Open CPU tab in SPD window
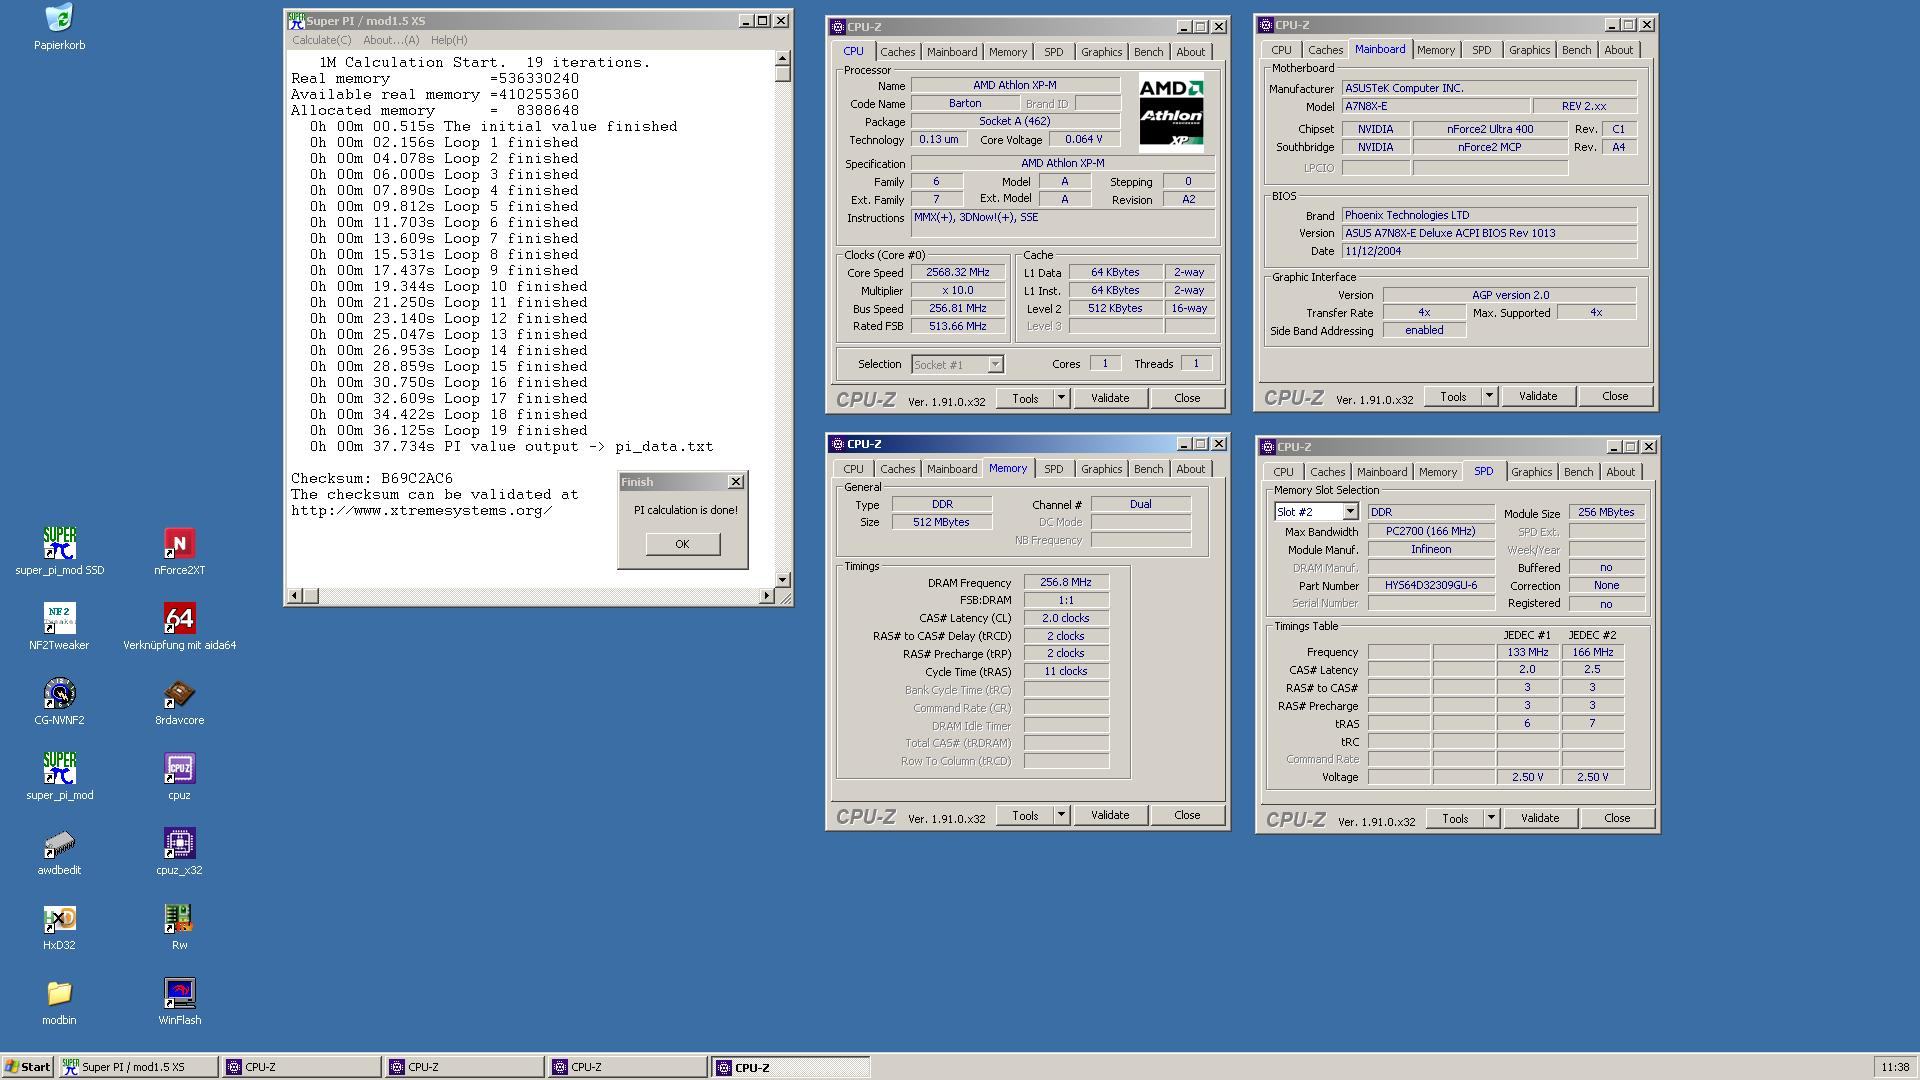Viewport: 1920px width, 1080px height. pyautogui.click(x=1283, y=472)
